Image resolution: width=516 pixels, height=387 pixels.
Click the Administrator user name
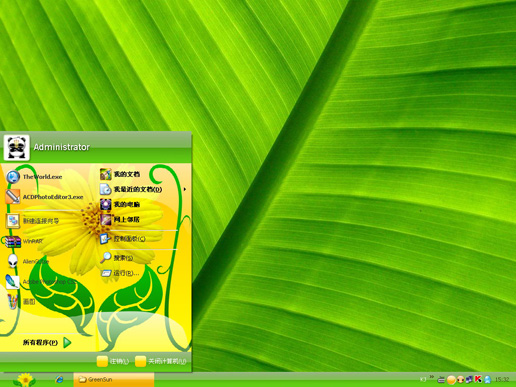coord(62,147)
